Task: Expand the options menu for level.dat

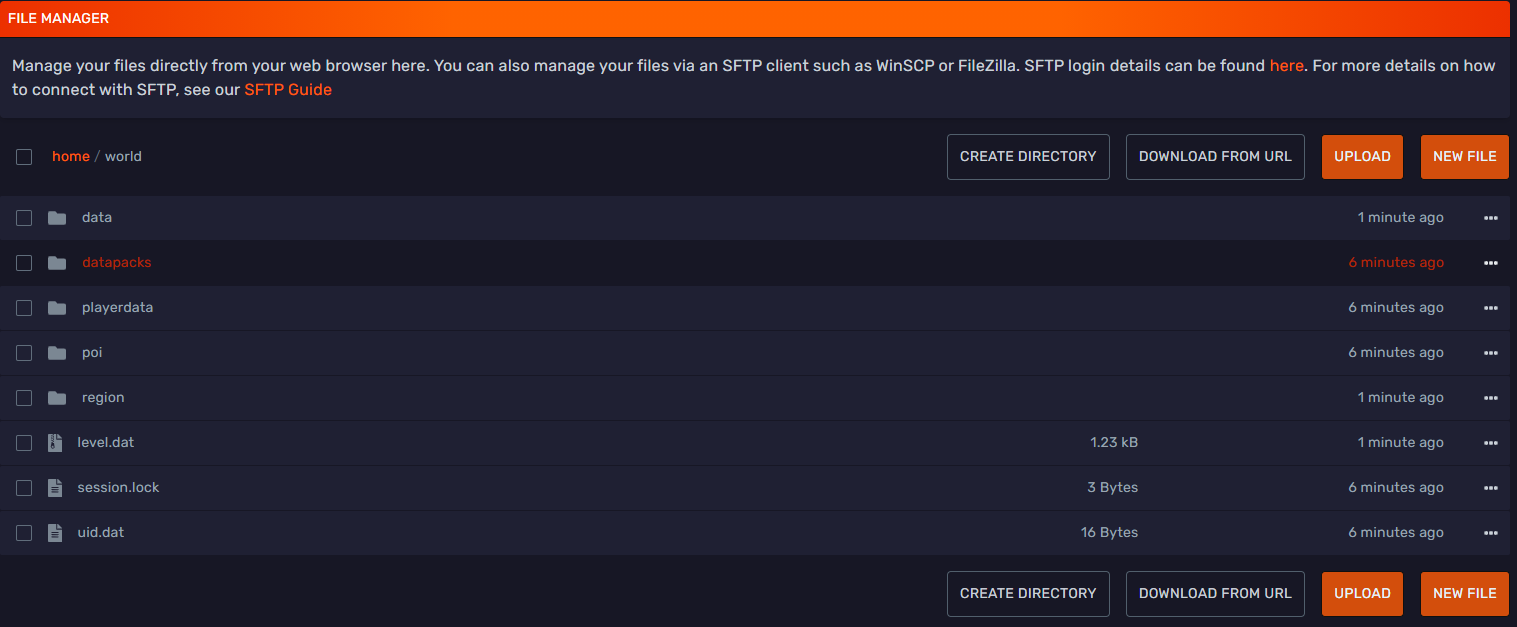Action: [x=1490, y=443]
